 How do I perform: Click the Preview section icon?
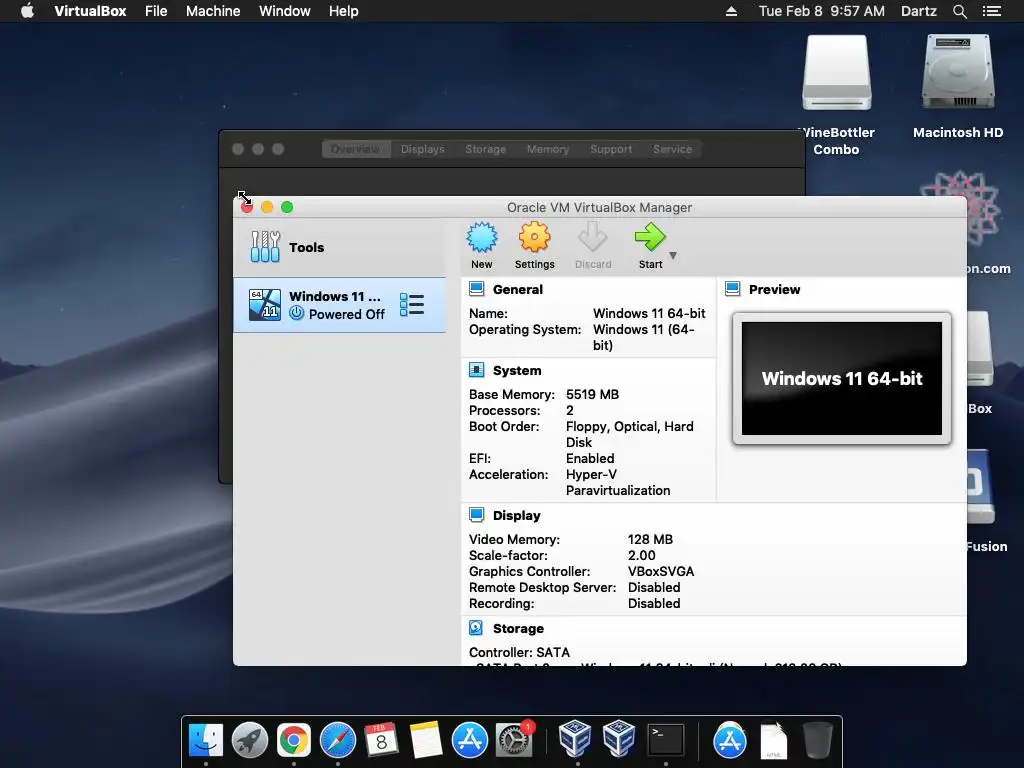tap(733, 289)
